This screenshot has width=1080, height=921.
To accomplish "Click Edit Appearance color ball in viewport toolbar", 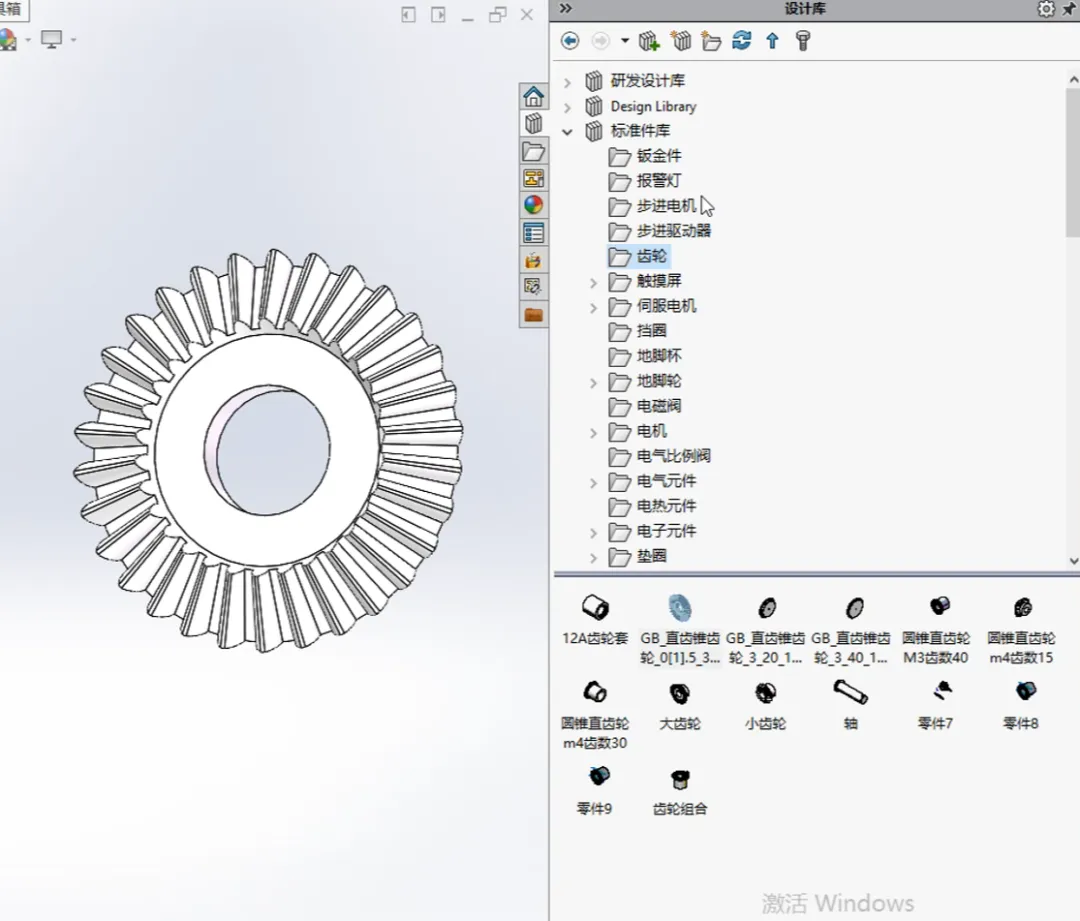I will (x=7, y=39).
